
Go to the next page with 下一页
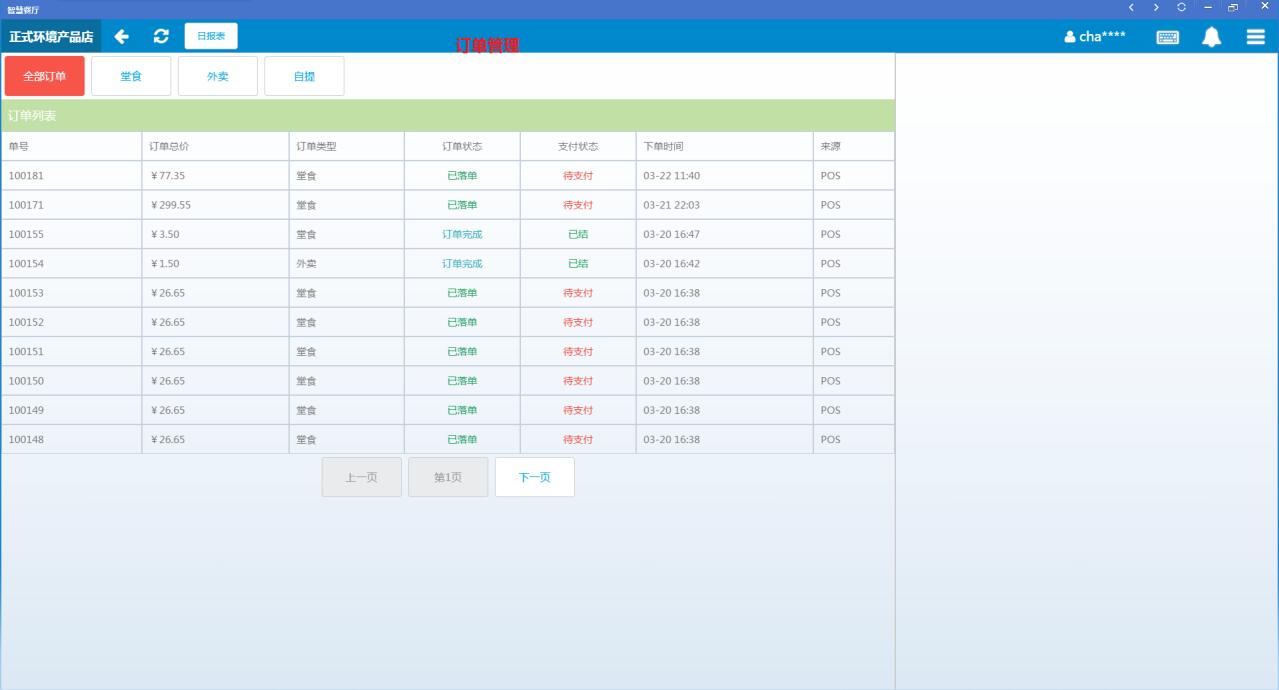point(535,477)
